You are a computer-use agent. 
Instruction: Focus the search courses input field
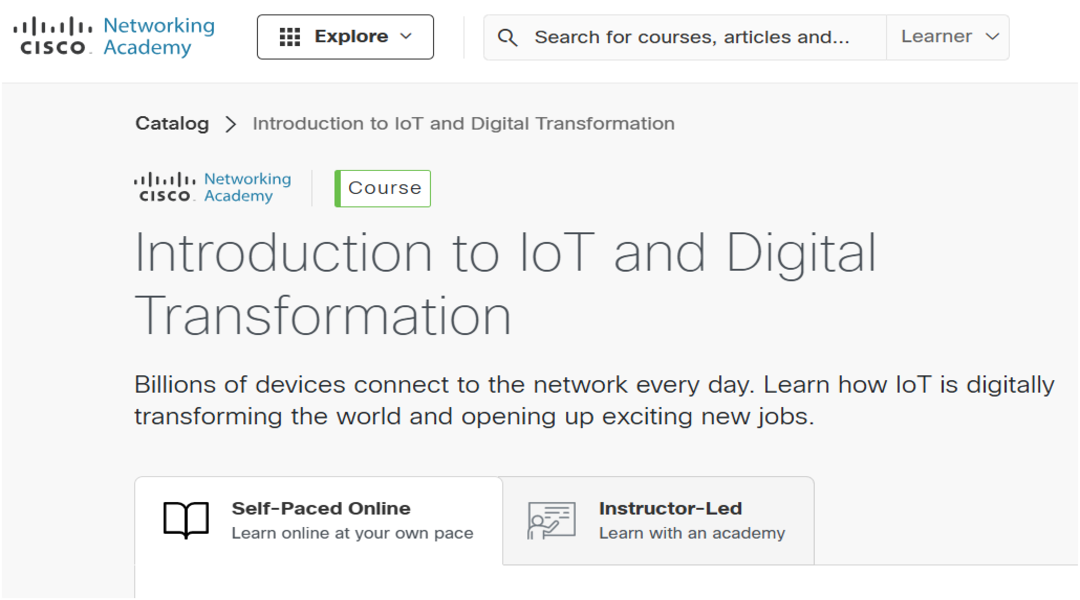pyautogui.click(x=692, y=37)
